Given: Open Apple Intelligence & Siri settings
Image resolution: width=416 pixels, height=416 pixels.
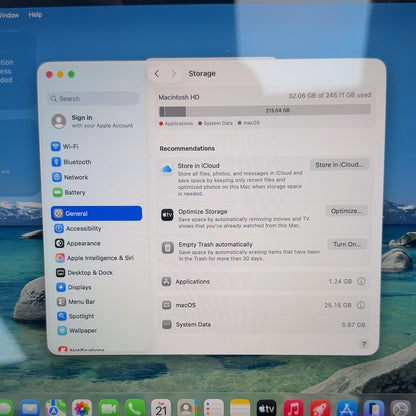Looking at the screenshot, I should click(x=94, y=258).
